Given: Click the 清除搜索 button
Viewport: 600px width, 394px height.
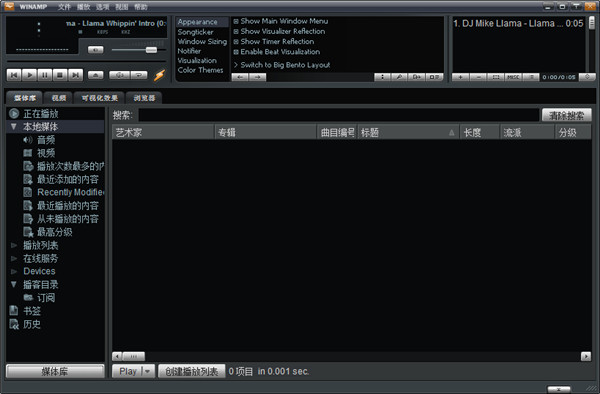Looking at the screenshot, I should 567,115.
